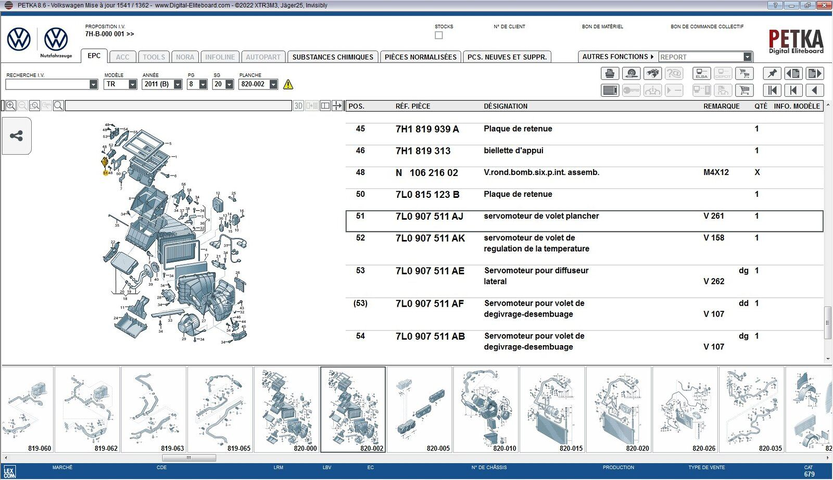Select part number 7L0 815 123 B
The image size is (833, 480).
(427, 194)
